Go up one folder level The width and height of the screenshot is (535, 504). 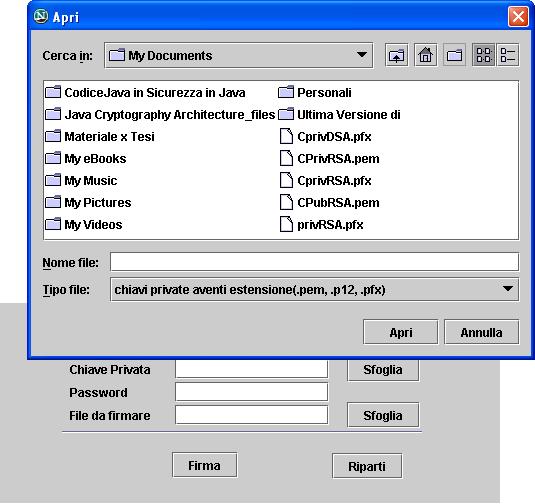point(396,55)
